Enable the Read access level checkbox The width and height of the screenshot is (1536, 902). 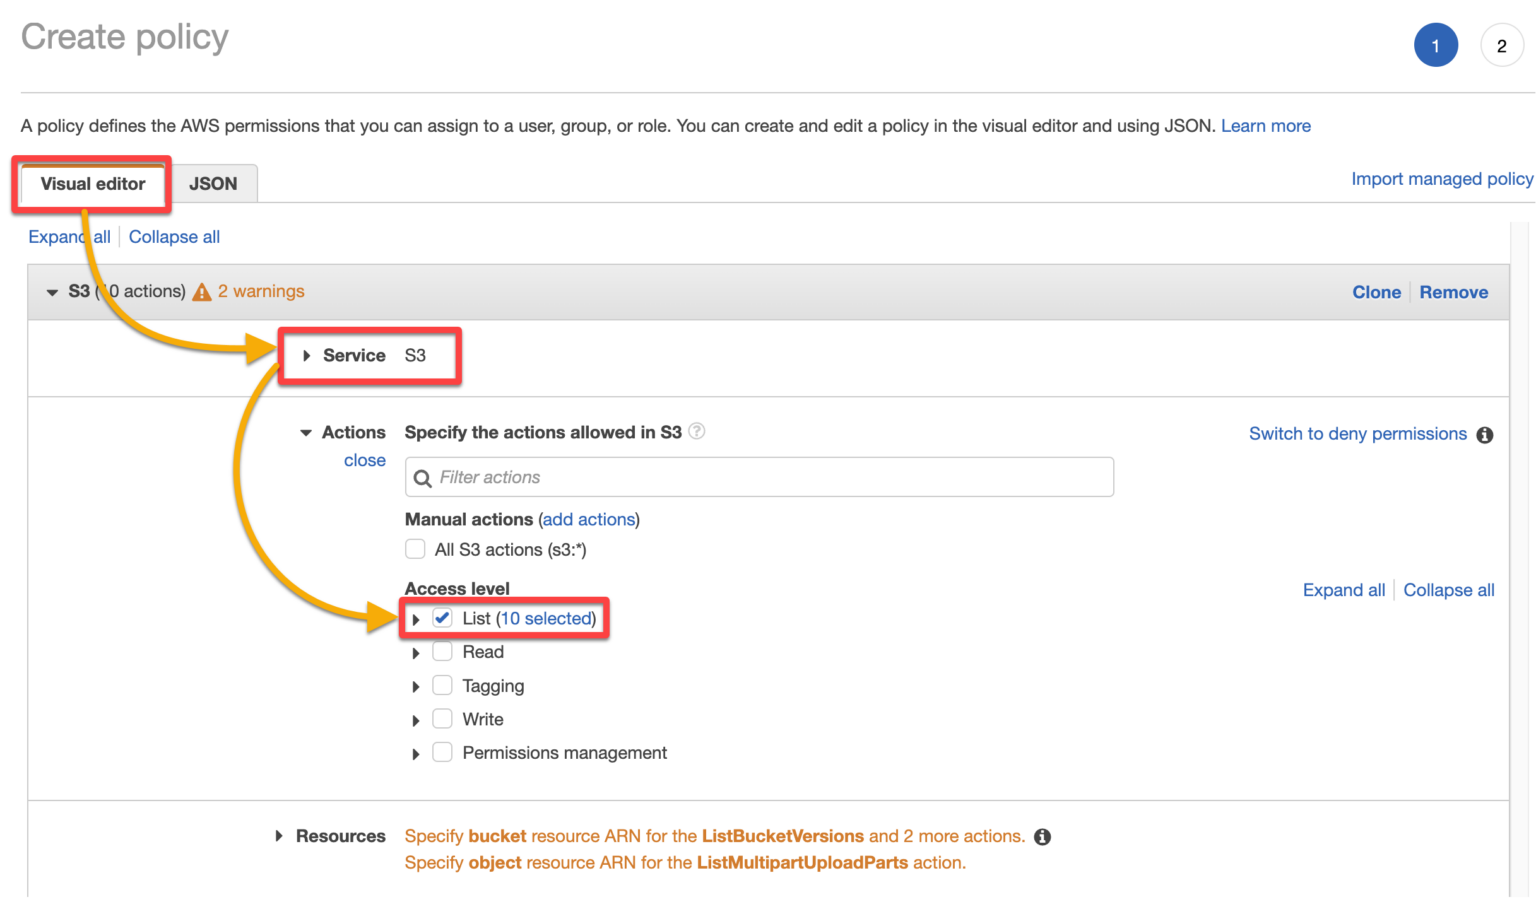pyautogui.click(x=442, y=651)
